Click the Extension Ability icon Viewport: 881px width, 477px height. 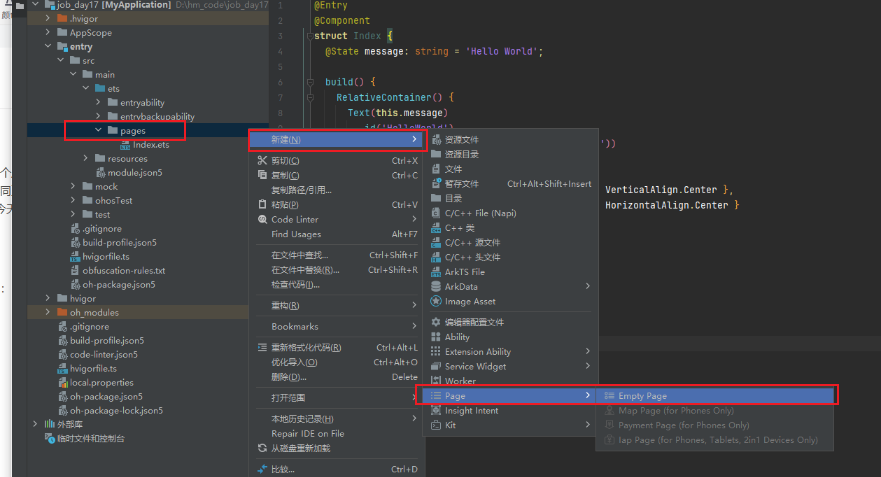pyautogui.click(x=435, y=351)
